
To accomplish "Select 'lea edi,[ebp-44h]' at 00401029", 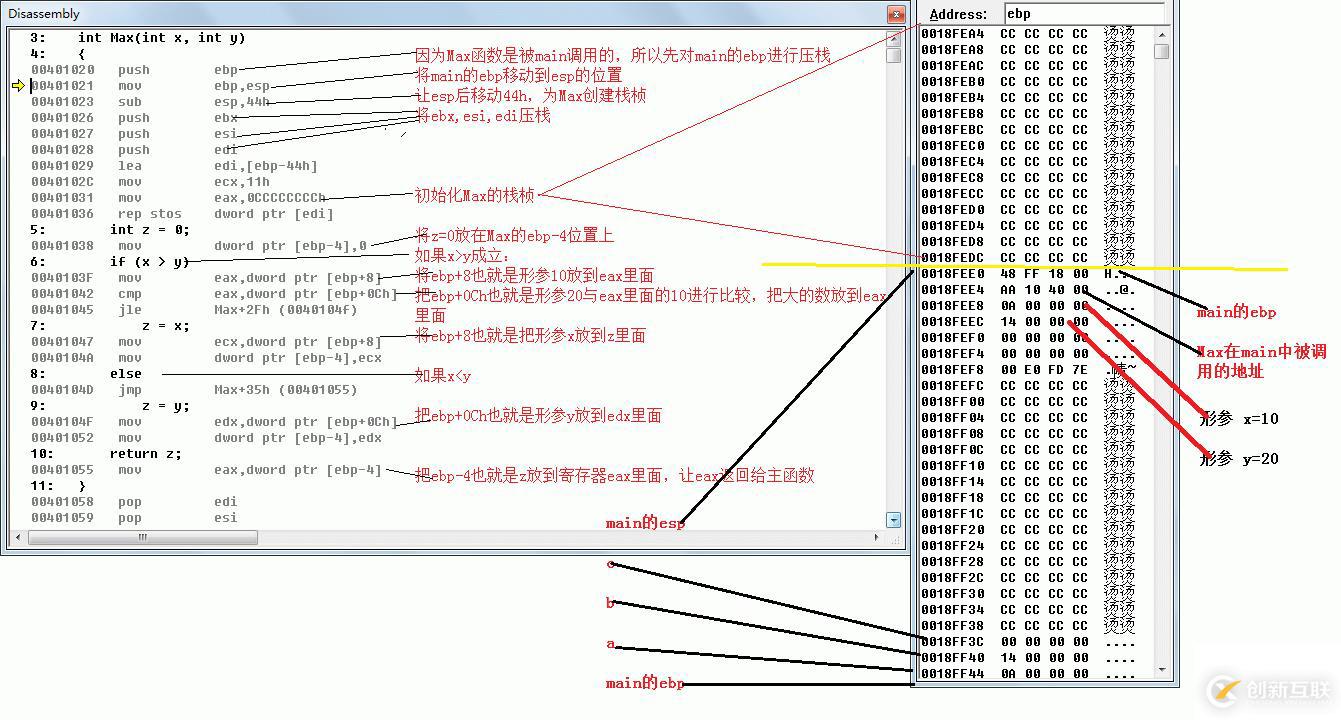I will (x=174, y=166).
